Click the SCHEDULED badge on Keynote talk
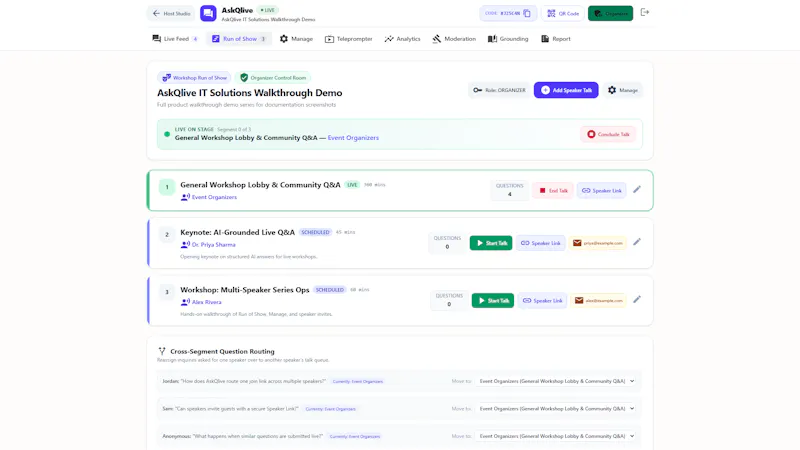 coord(315,232)
